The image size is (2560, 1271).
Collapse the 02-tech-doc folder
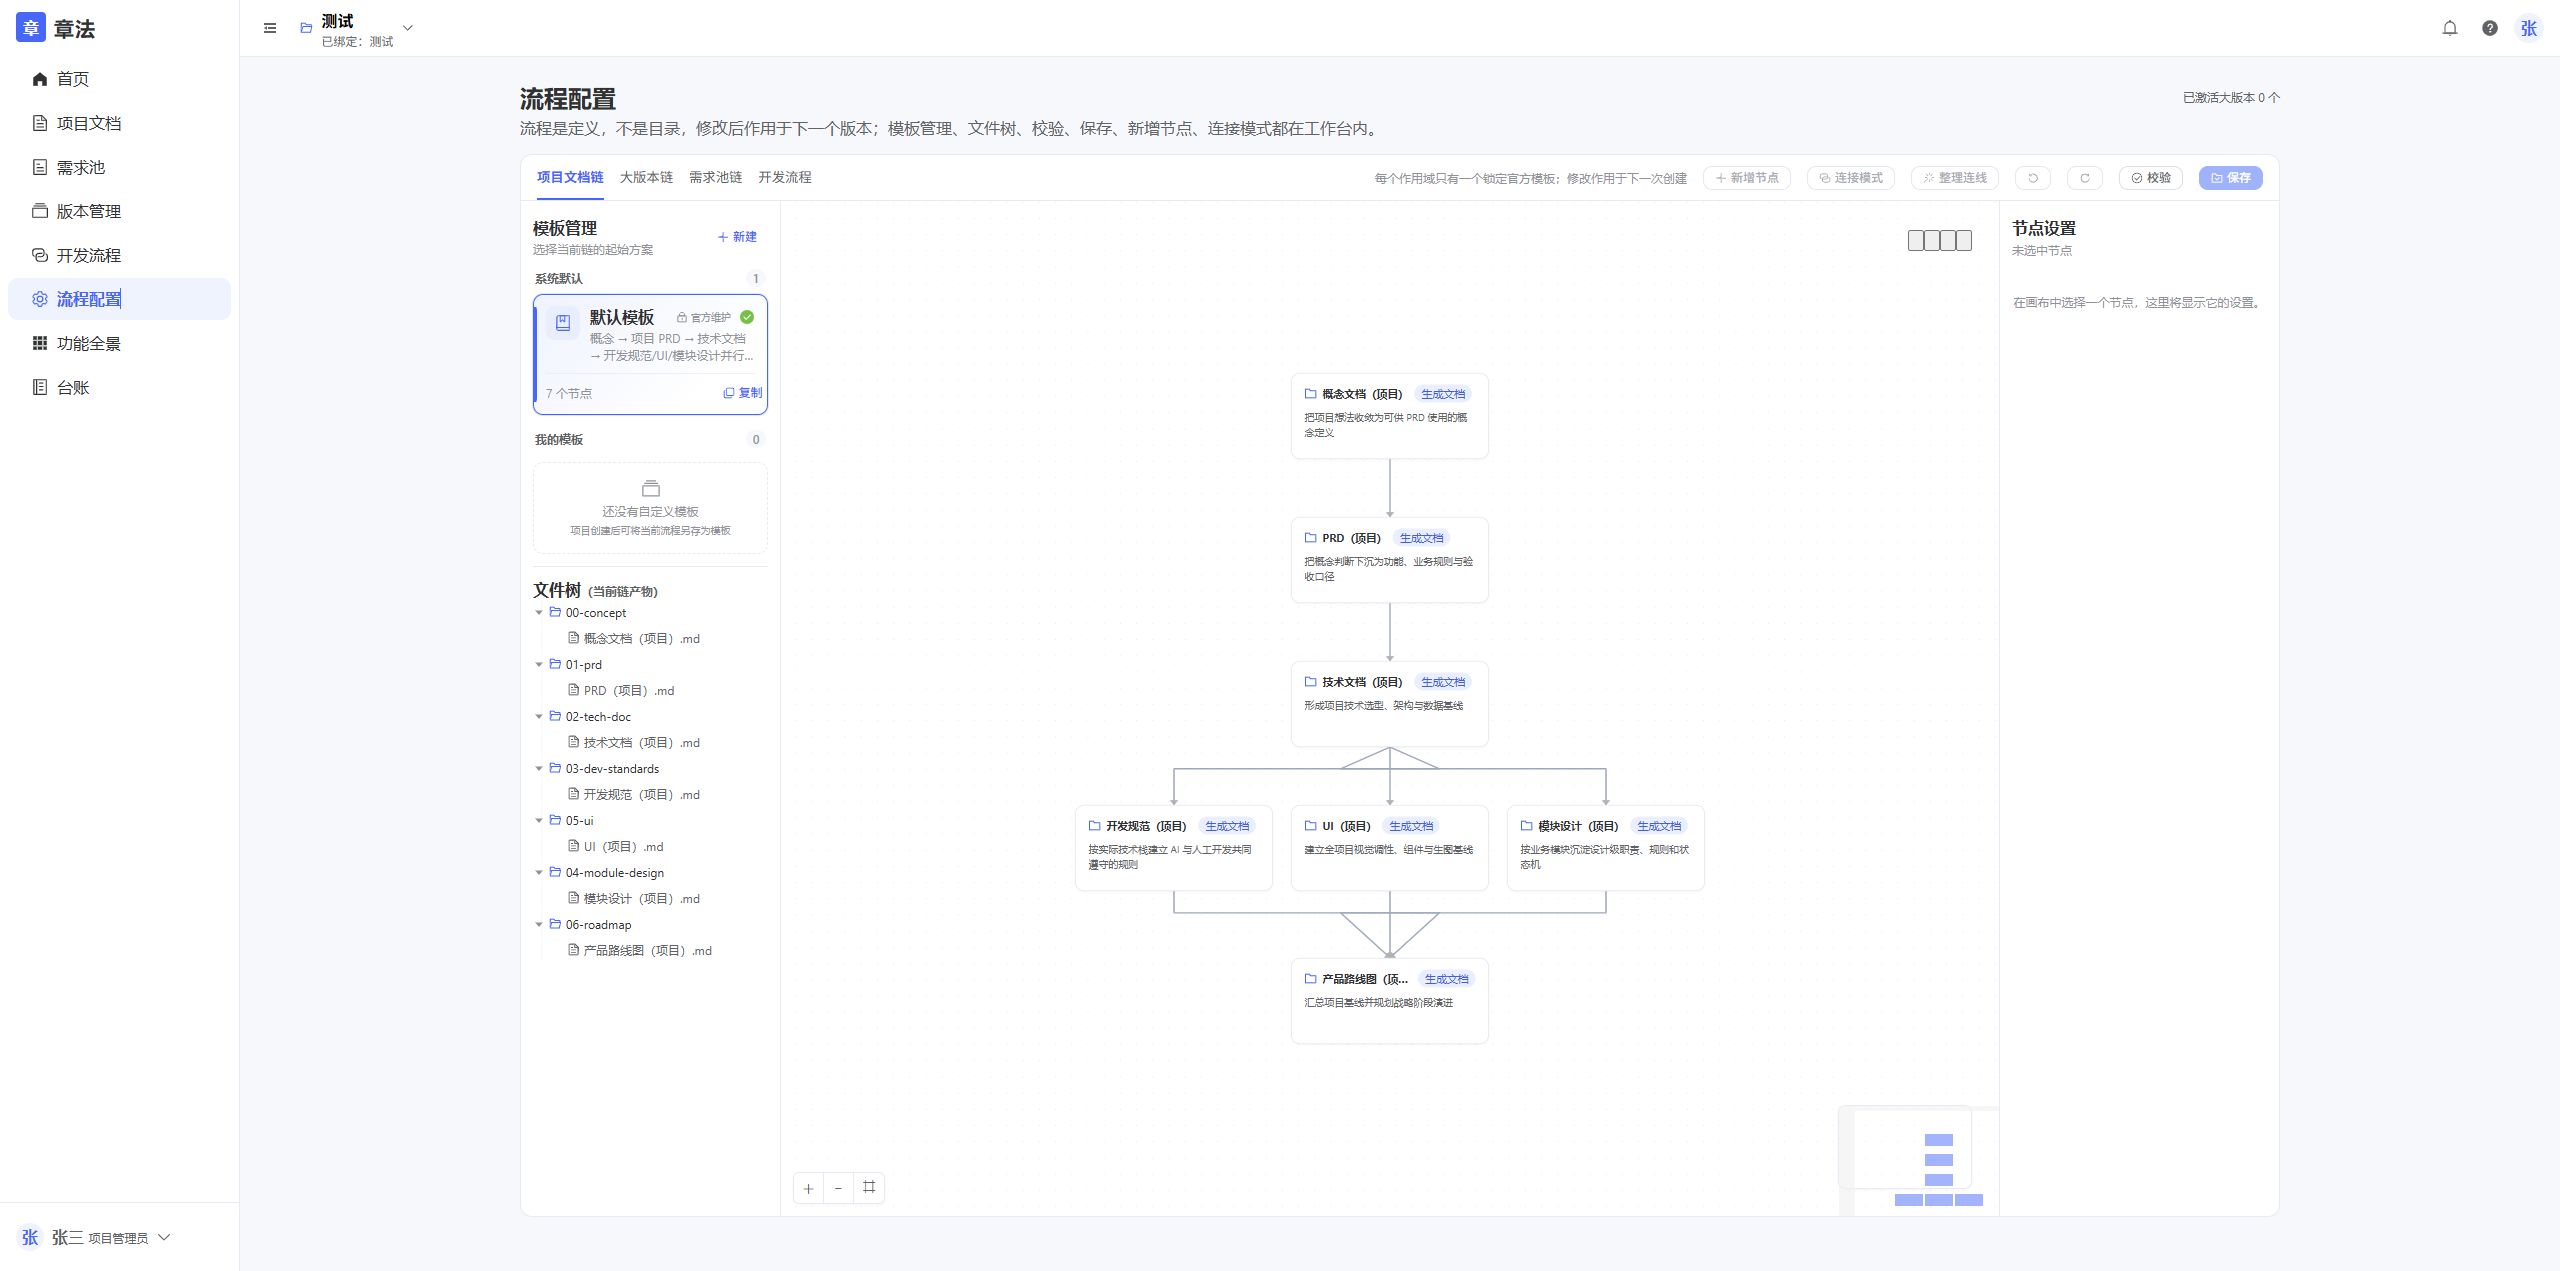tap(539, 717)
